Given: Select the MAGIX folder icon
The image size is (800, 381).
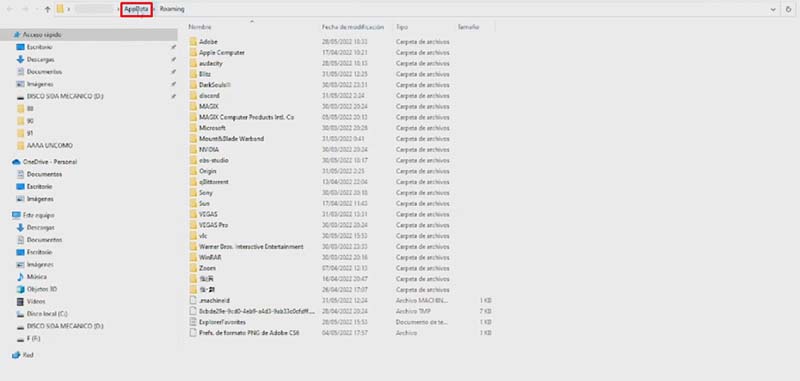Looking at the screenshot, I should click(193, 107).
